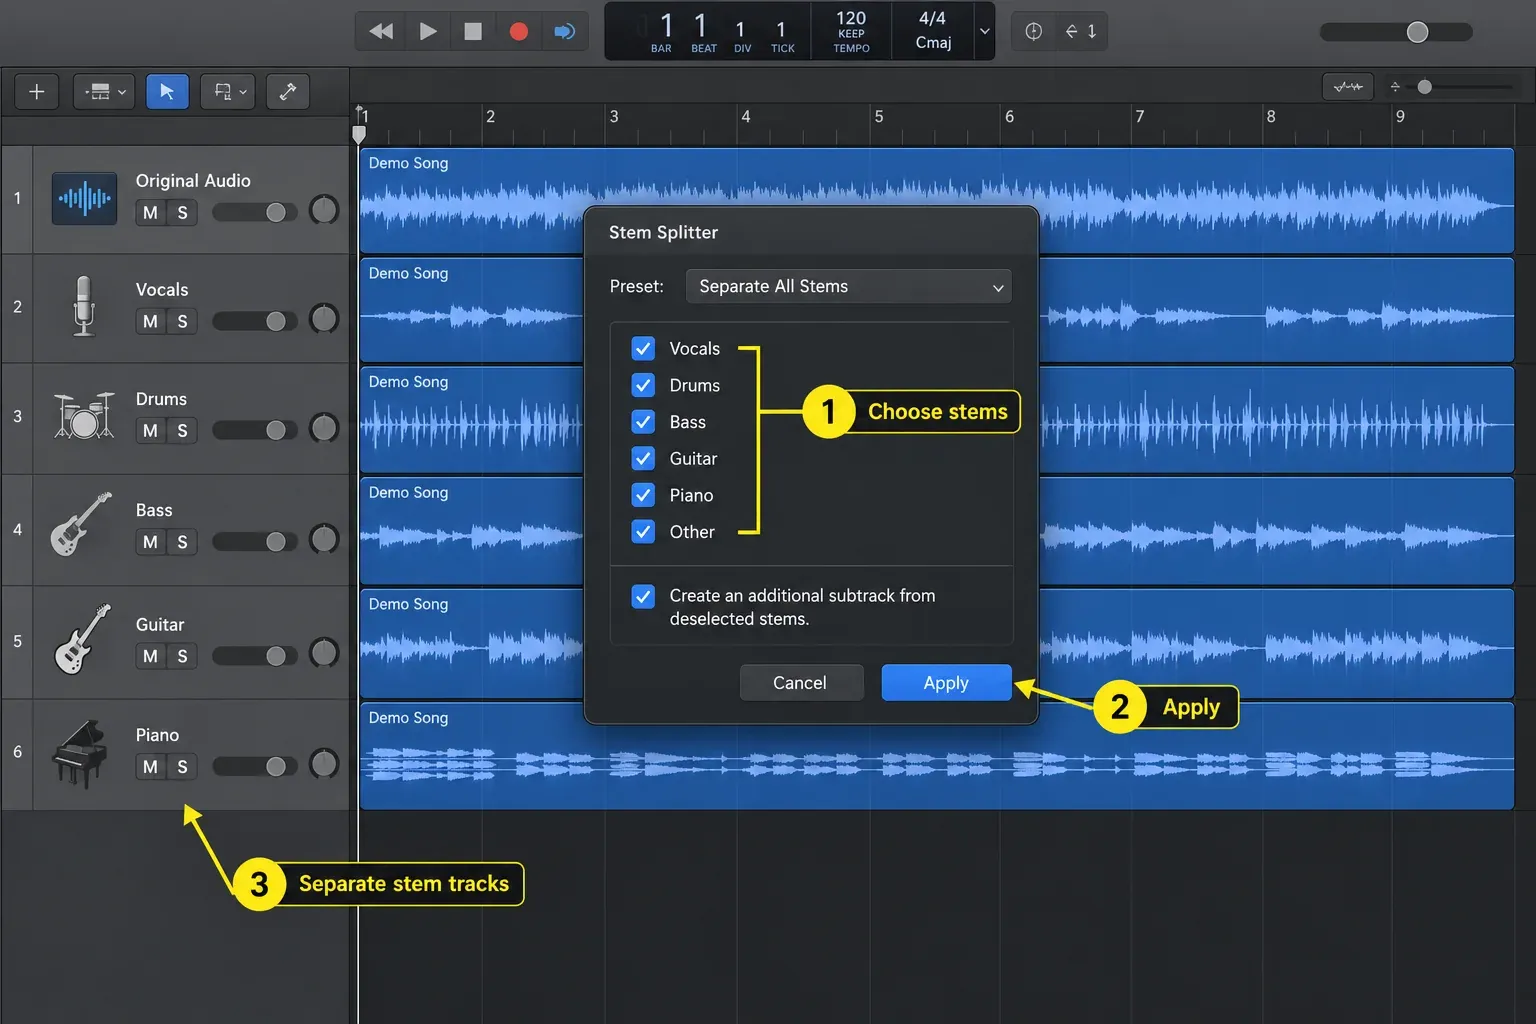
Task: Click the metronome icon in transport bar
Action: [x=1034, y=31]
